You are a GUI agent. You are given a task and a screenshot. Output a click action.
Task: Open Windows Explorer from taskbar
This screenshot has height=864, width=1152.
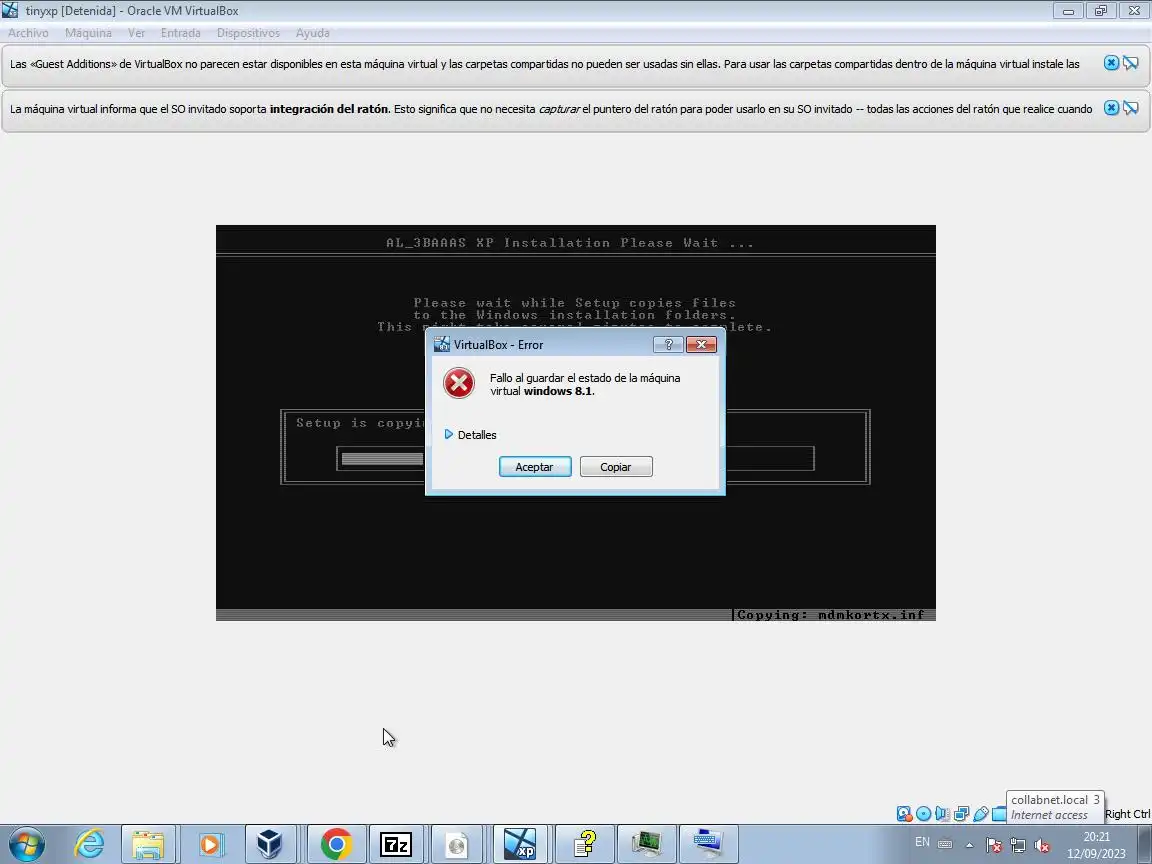point(148,843)
